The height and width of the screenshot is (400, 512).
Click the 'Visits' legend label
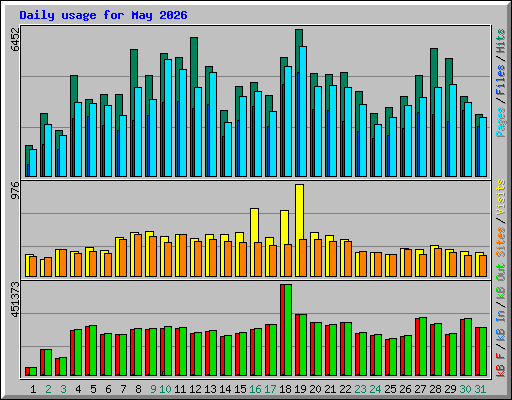tap(501, 197)
